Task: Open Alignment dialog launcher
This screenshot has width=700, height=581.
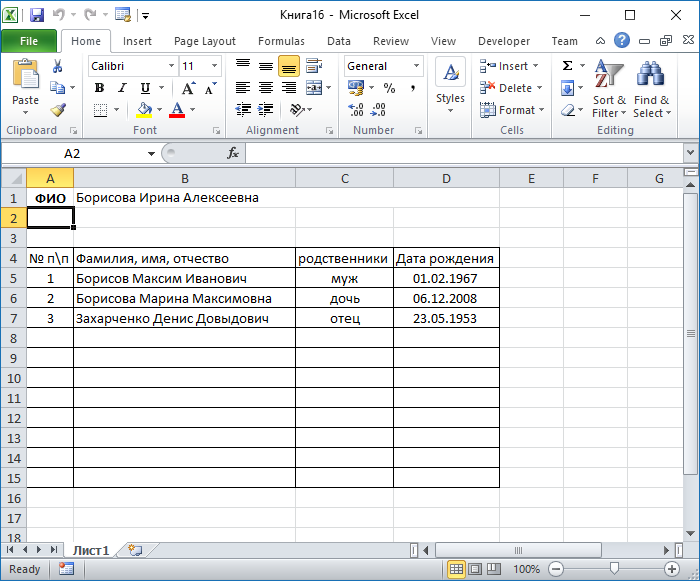Action: coord(329,130)
